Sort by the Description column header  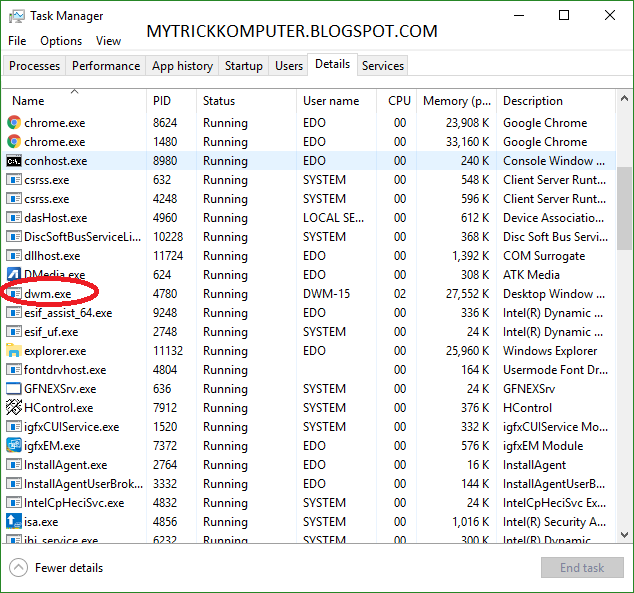click(556, 101)
